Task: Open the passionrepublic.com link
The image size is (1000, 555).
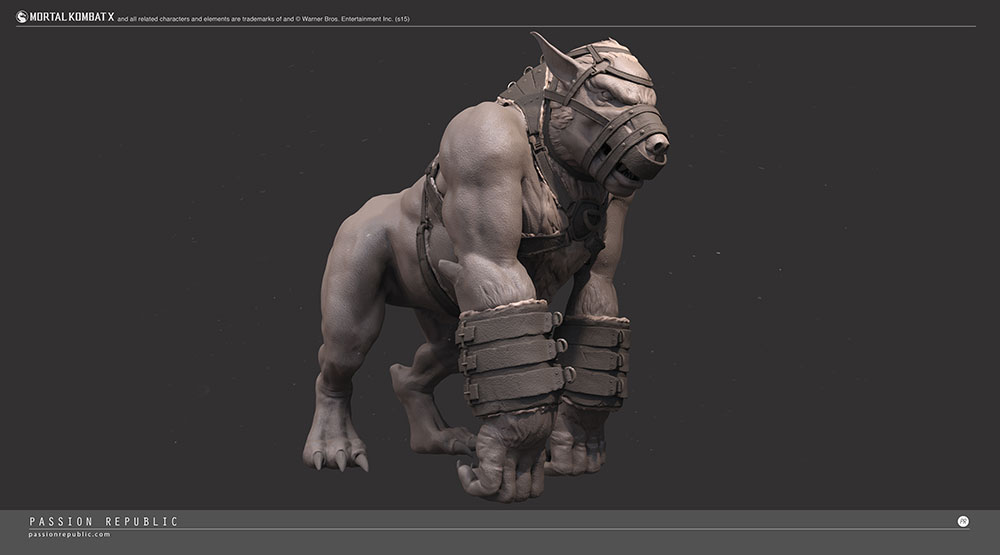Action: (x=69, y=535)
